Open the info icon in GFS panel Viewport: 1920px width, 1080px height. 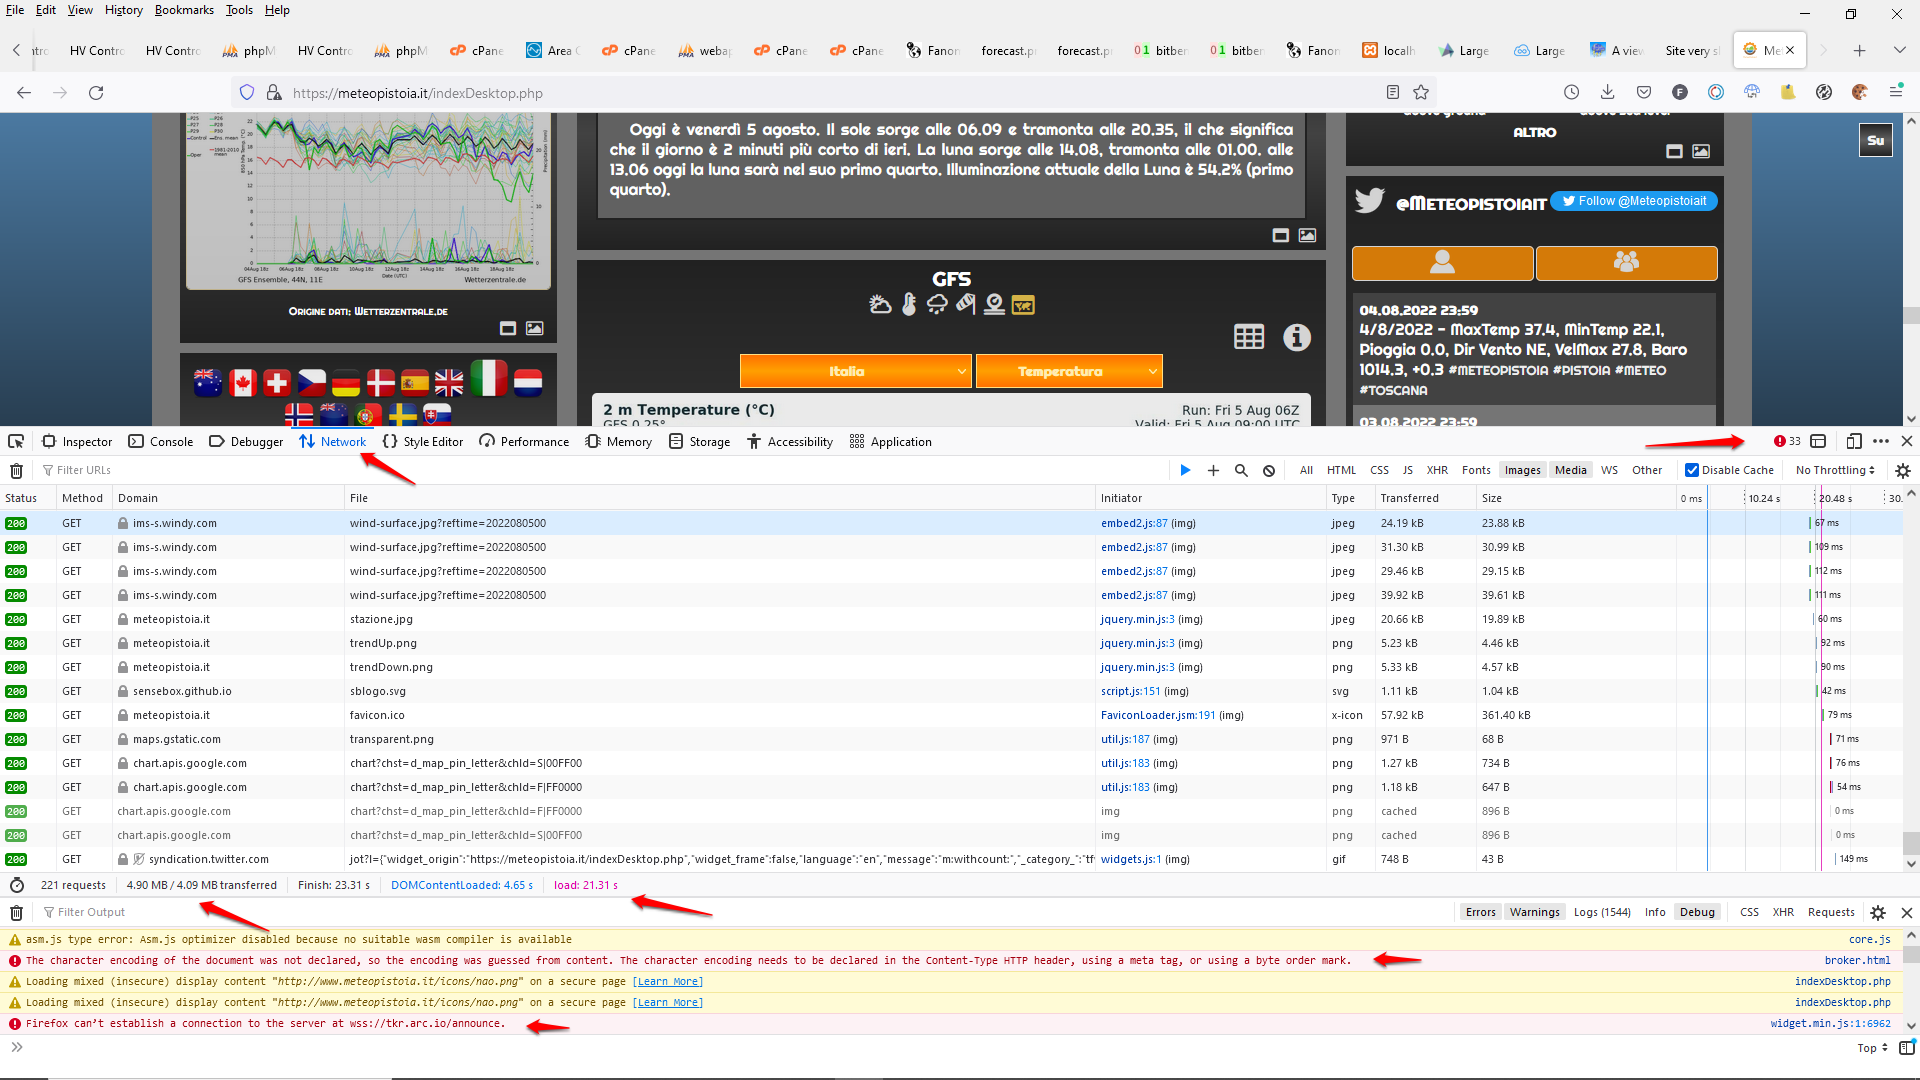point(1297,337)
